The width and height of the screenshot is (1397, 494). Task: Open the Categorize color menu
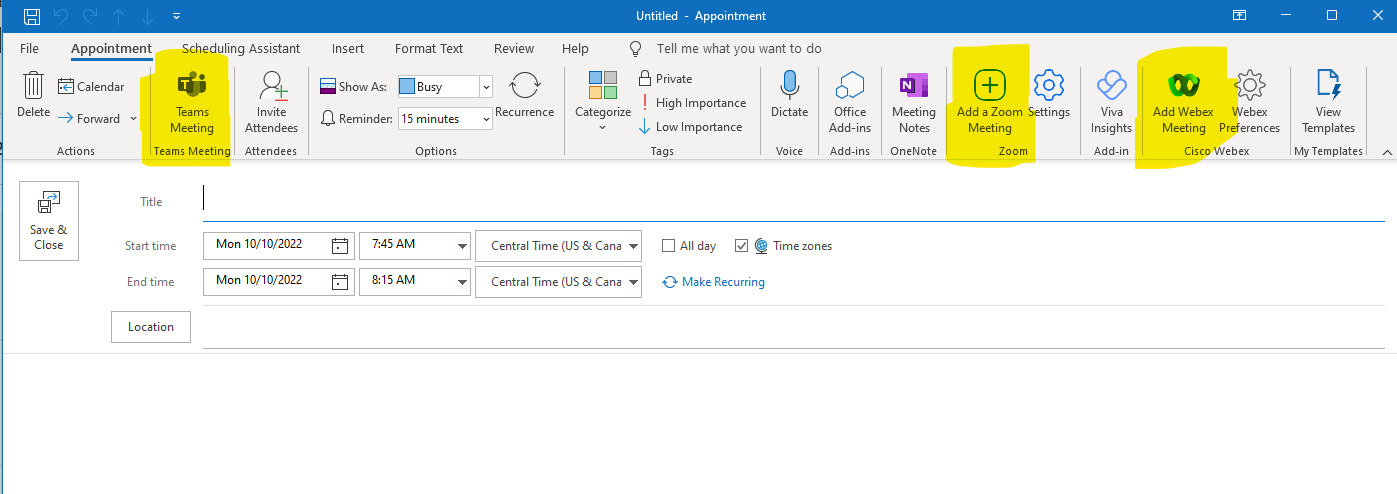tap(602, 102)
